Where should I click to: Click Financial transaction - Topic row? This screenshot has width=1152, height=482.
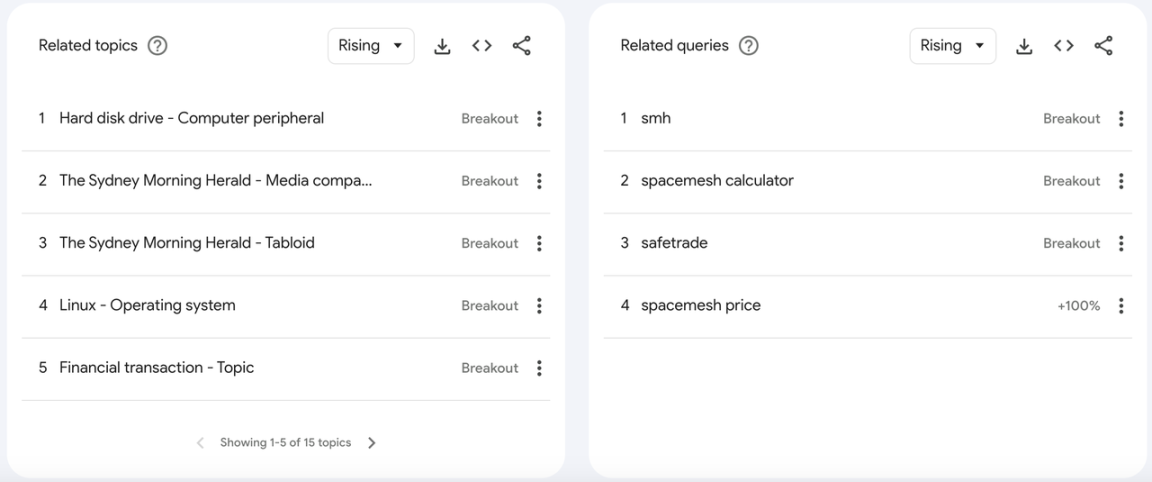[x=157, y=368]
